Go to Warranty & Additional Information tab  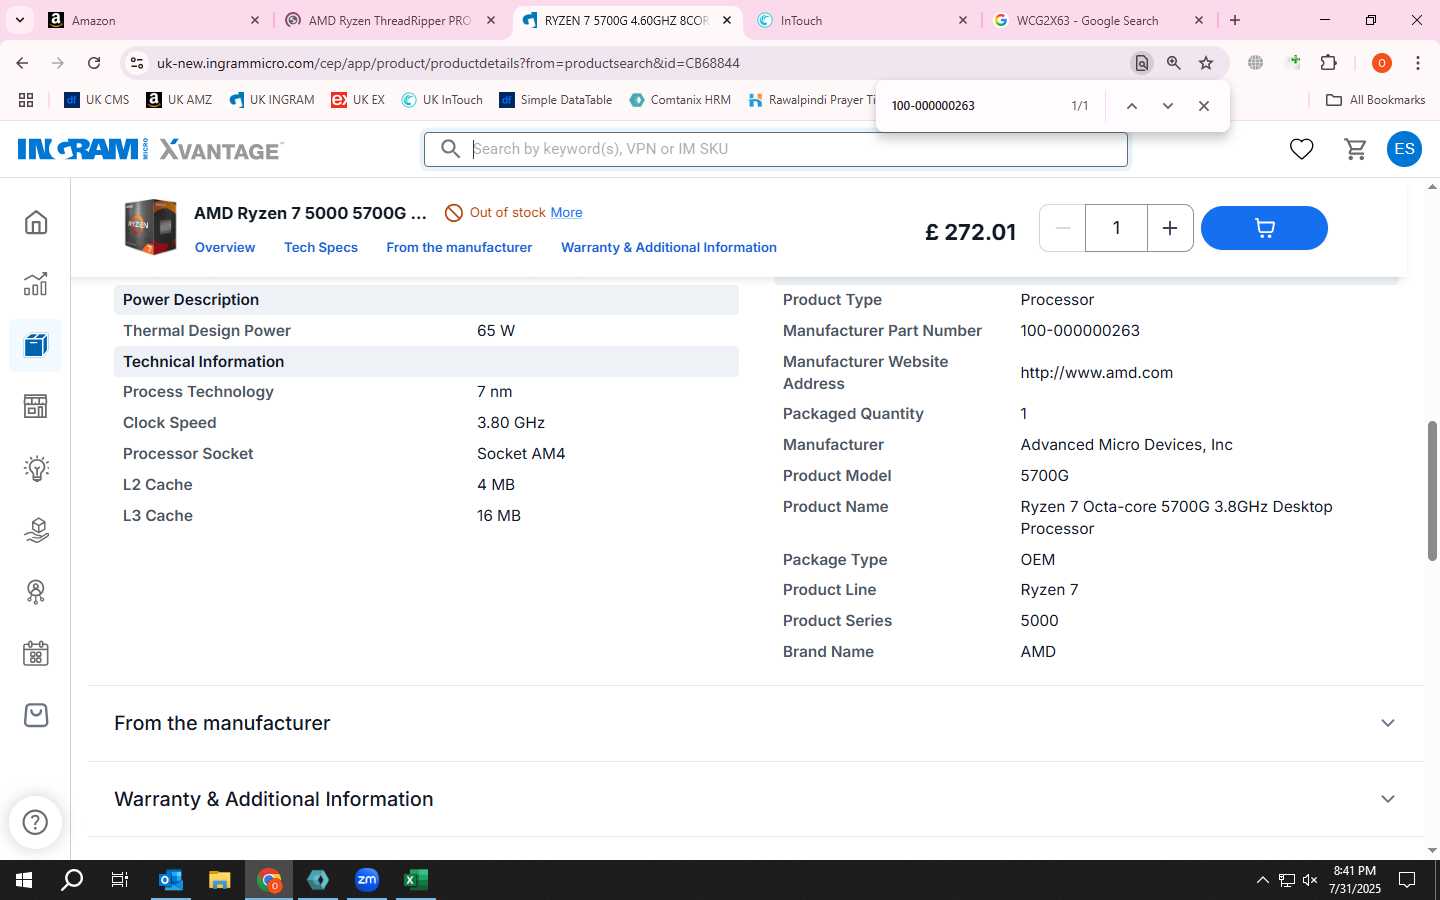669,247
